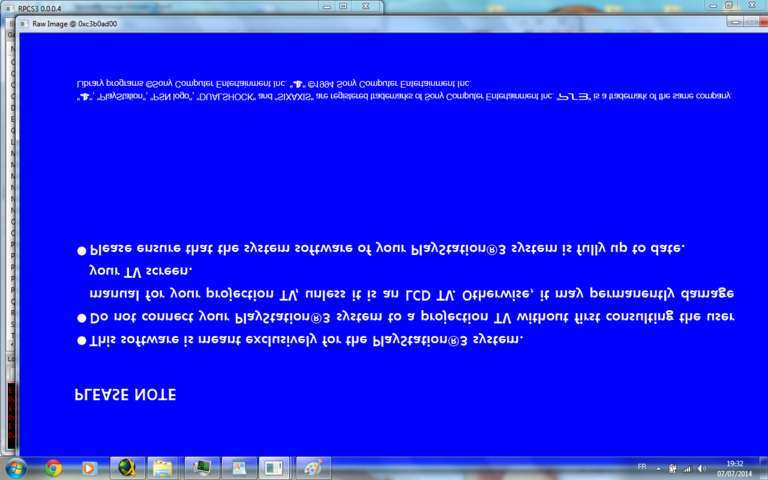Viewport: 768px width, 480px height.
Task: Close the RPCS3 0.0.0.4 window
Action: click(x=365, y=6)
